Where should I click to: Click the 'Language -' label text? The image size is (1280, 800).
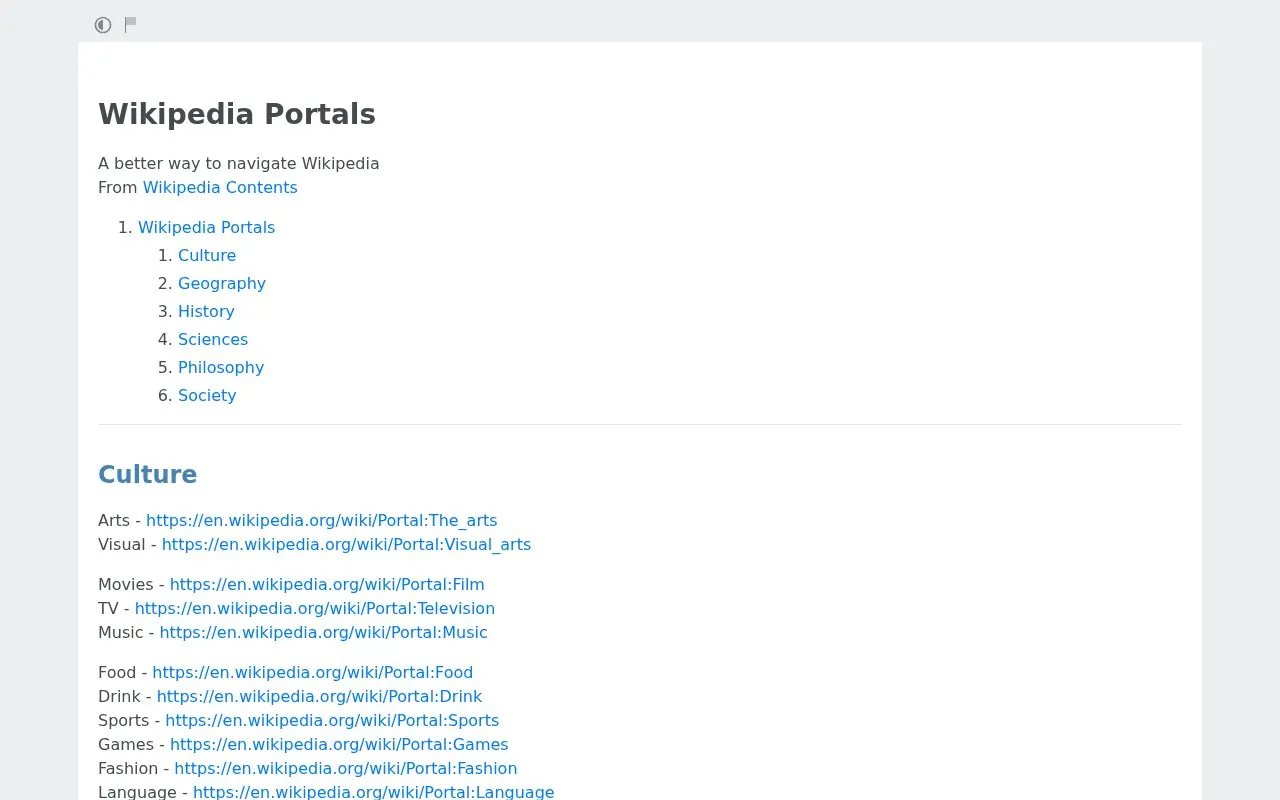pyautogui.click(x=143, y=792)
